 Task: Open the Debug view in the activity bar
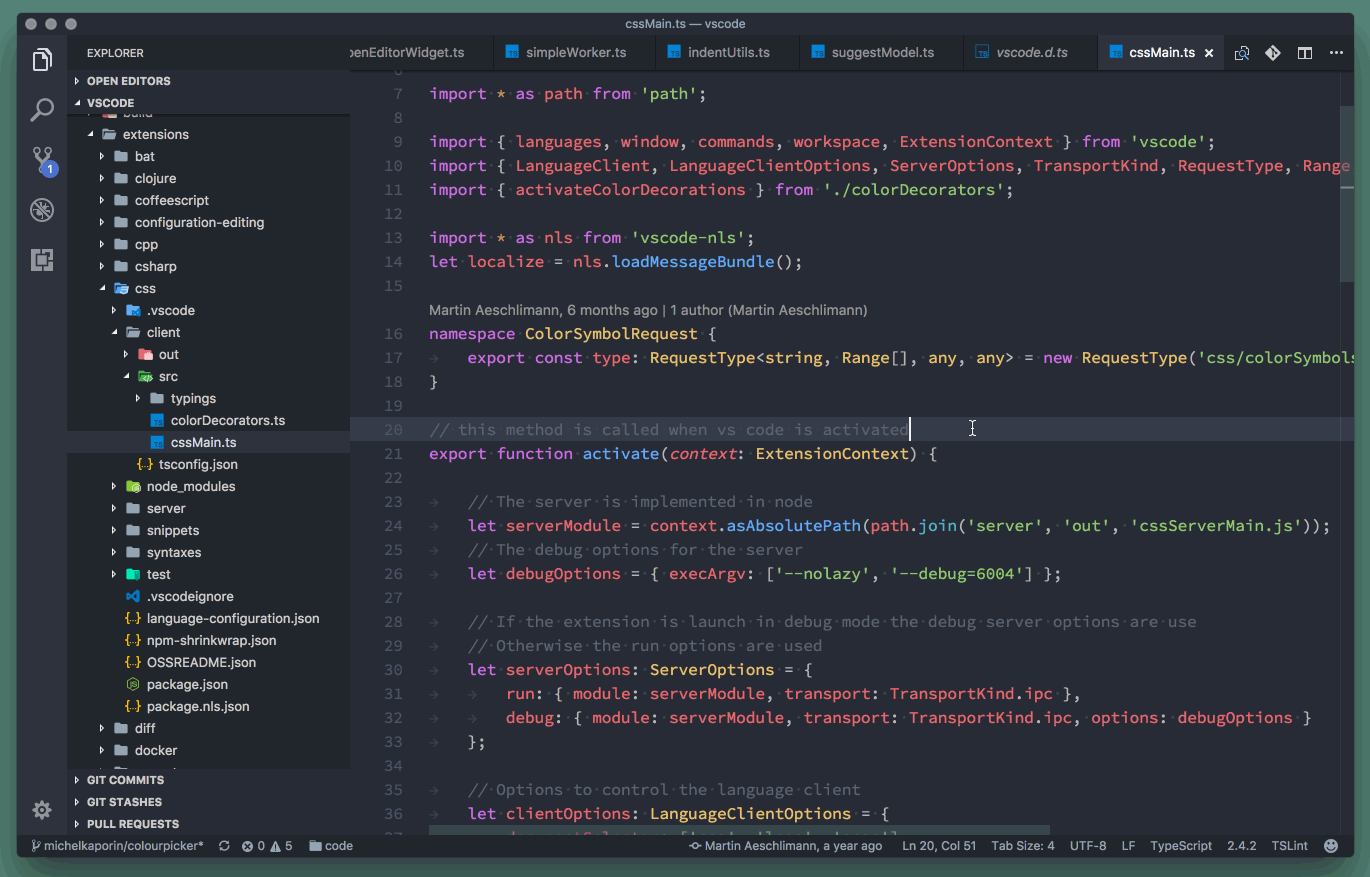click(x=42, y=210)
